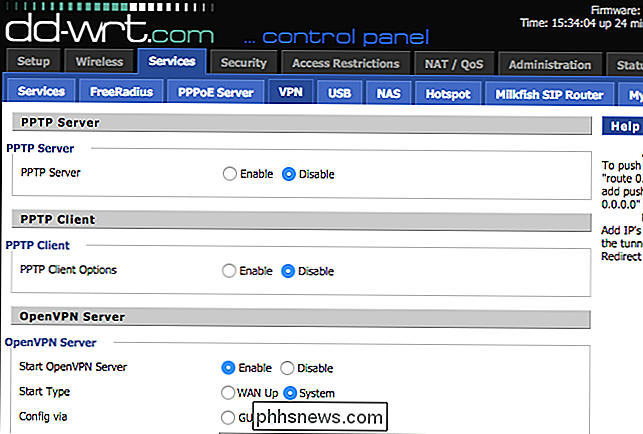The image size is (643, 434).
Task: Click the 'PPTP Client Options' label
Action: [68, 270]
